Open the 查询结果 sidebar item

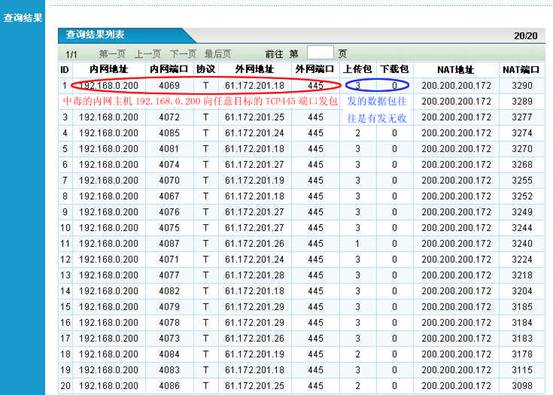pyautogui.click(x=23, y=18)
